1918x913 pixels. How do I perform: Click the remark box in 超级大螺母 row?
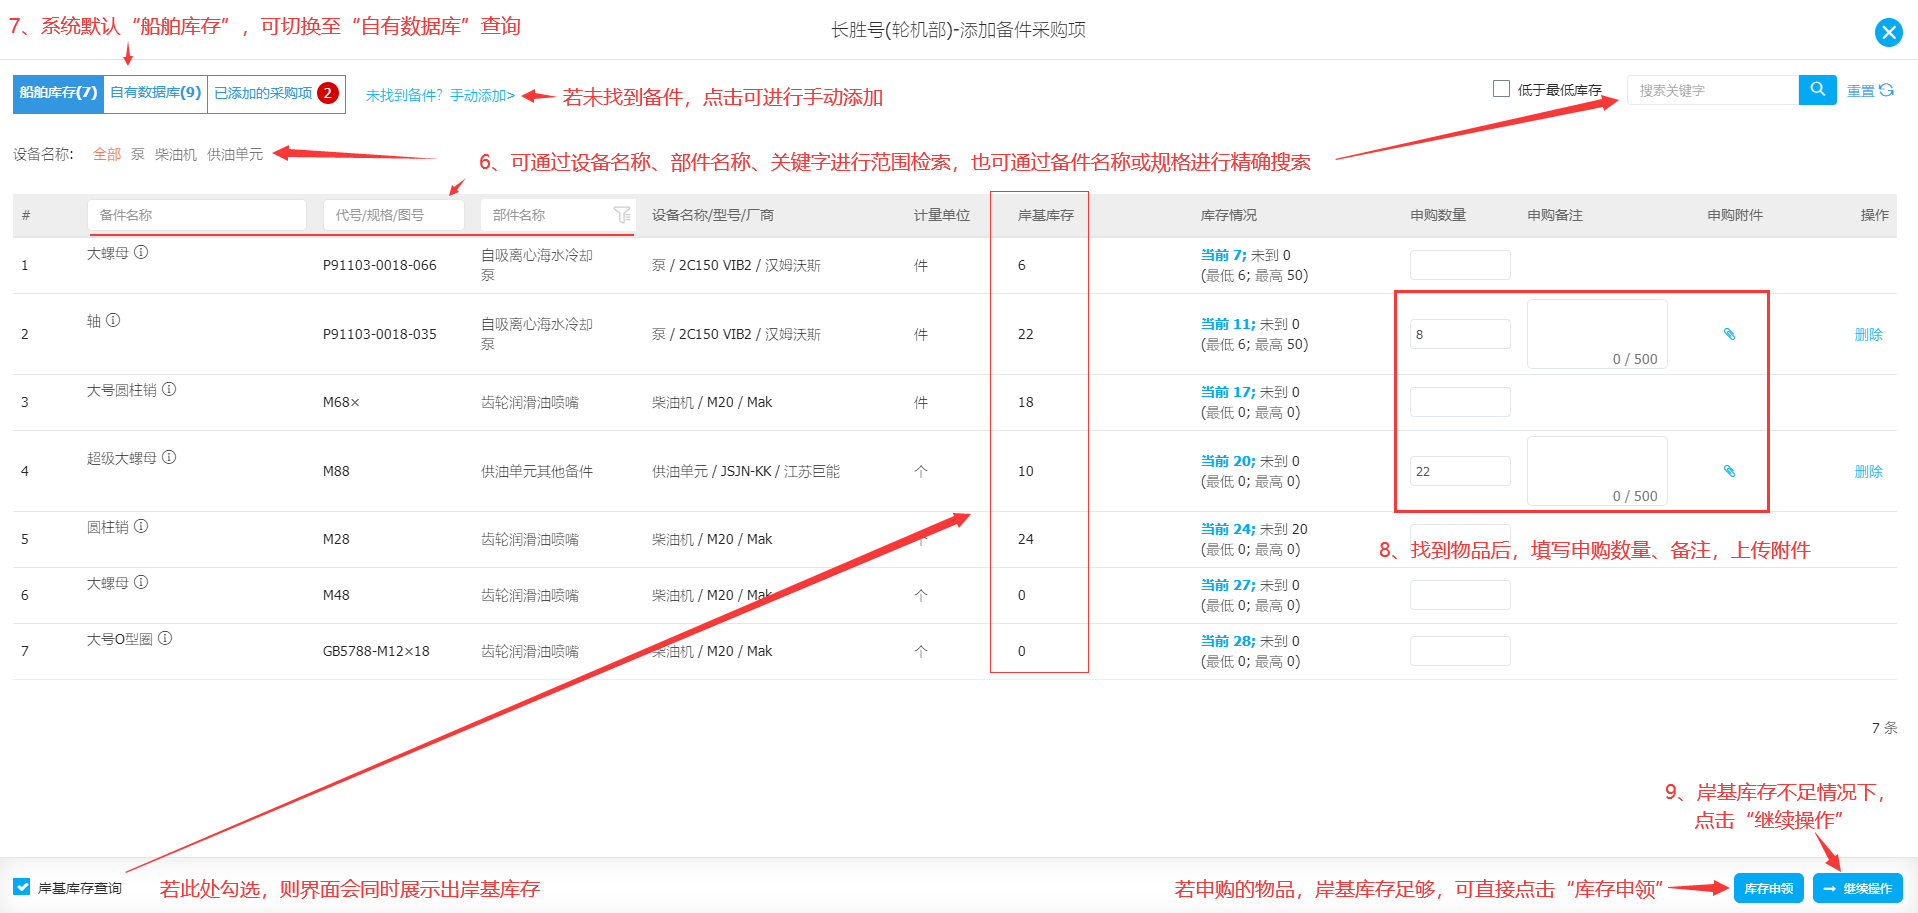point(1597,471)
